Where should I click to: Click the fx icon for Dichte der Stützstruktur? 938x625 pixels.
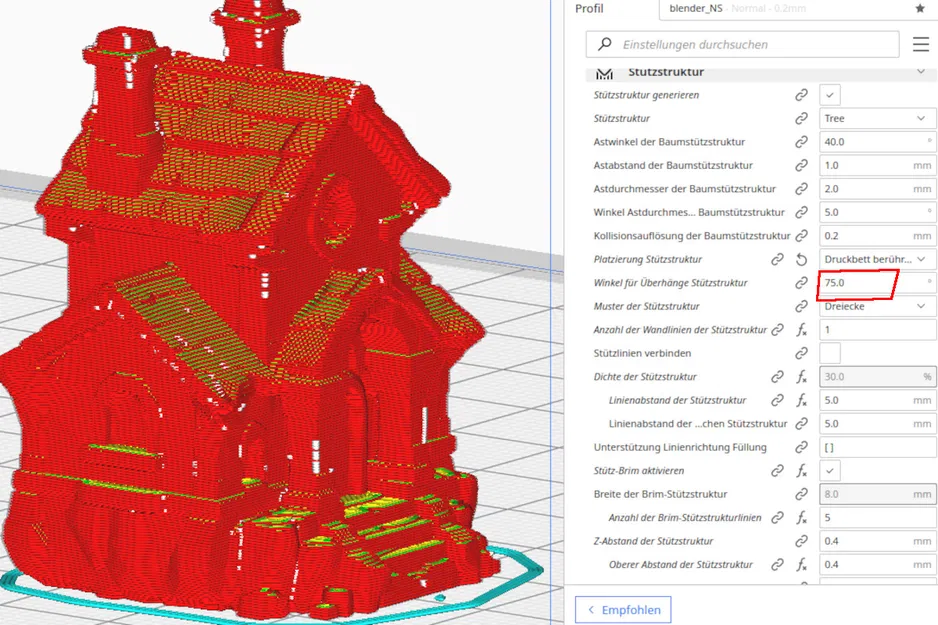pos(802,377)
